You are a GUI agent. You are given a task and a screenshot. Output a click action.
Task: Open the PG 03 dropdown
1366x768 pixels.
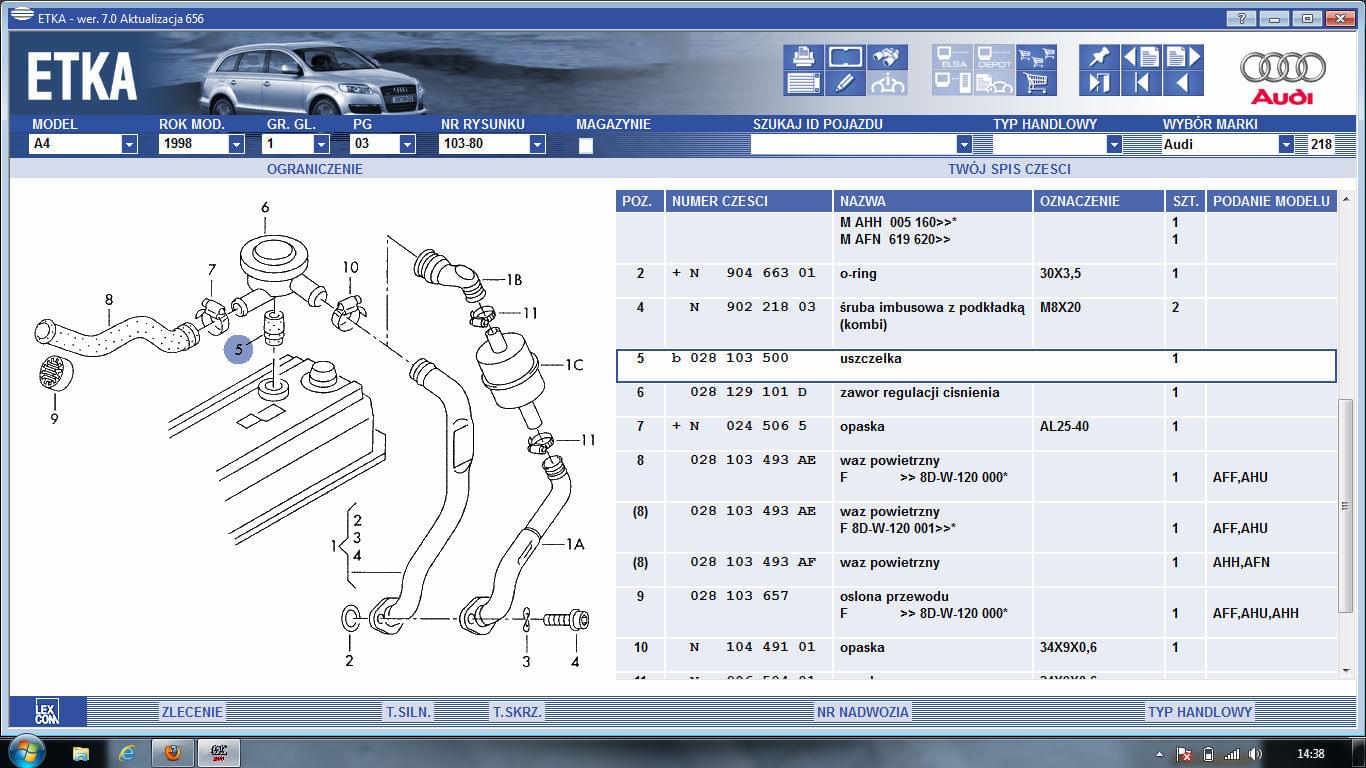[407, 145]
